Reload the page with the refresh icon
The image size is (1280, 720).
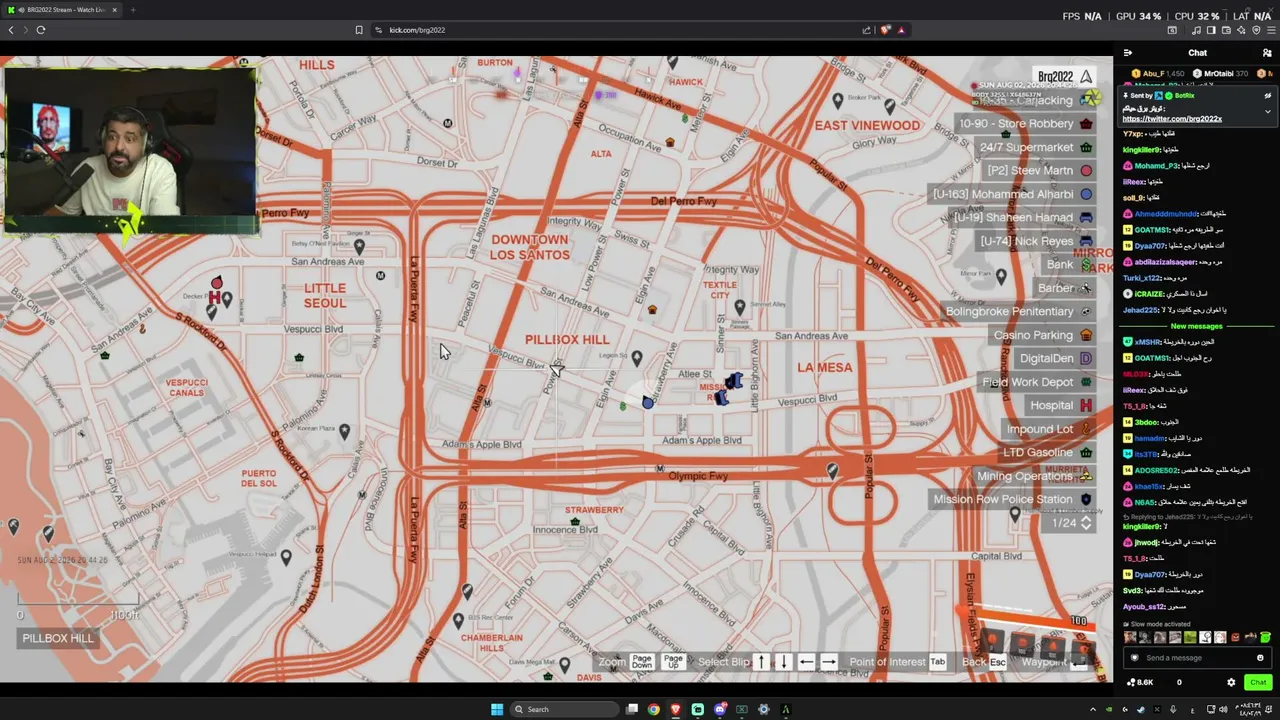click(x=41, y=30)
